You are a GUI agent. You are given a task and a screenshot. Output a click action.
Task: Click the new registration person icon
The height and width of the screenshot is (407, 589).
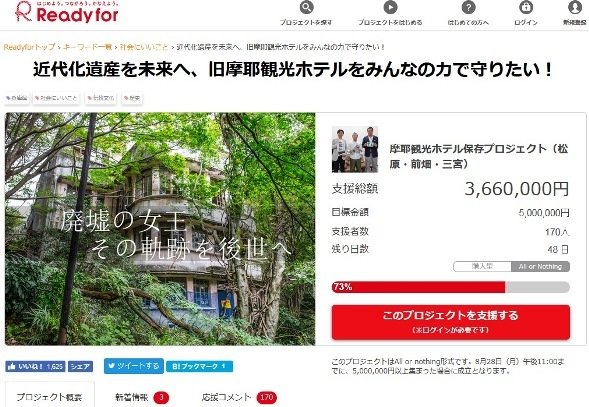(575, 7)
